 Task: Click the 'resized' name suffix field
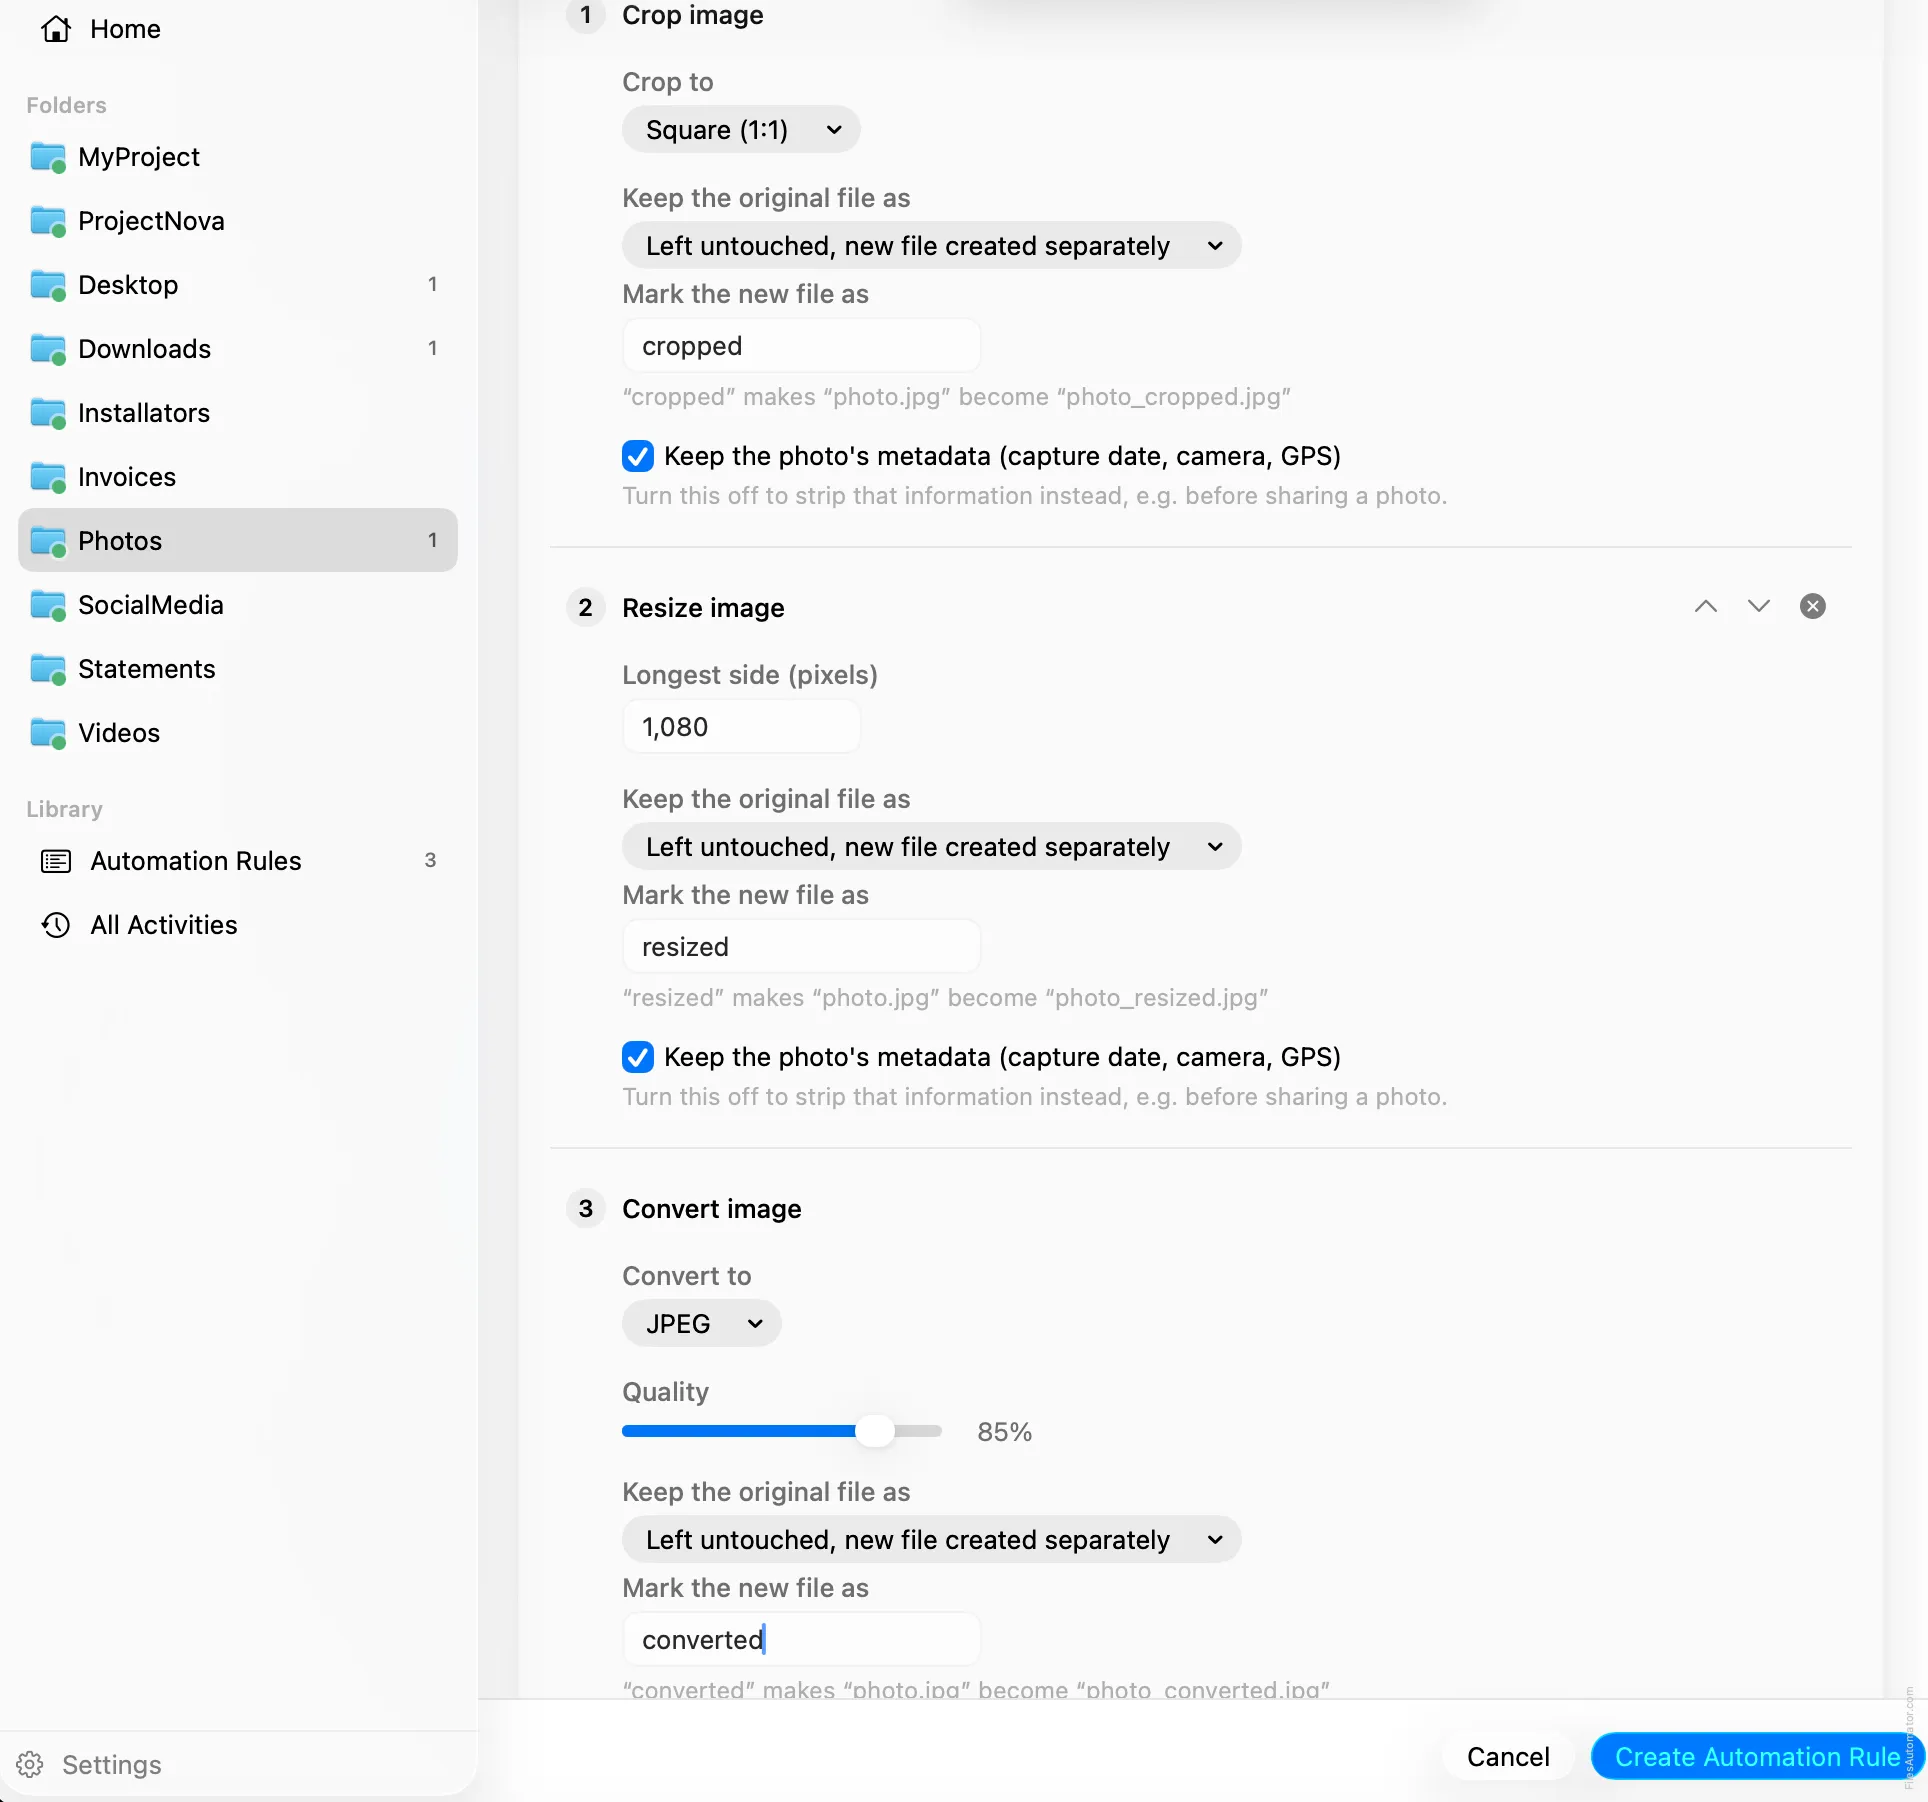[x=801, y=947]
